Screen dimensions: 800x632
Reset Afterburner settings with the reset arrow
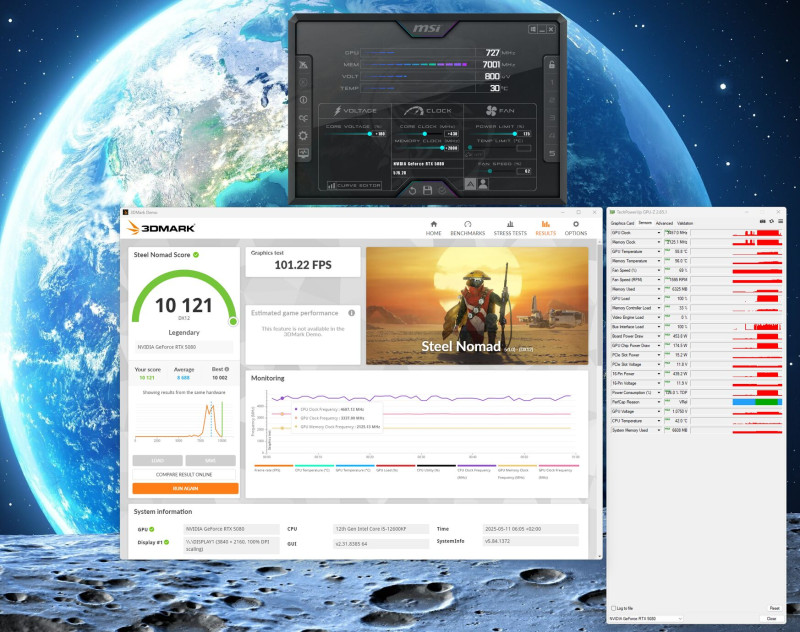point(412,191)
